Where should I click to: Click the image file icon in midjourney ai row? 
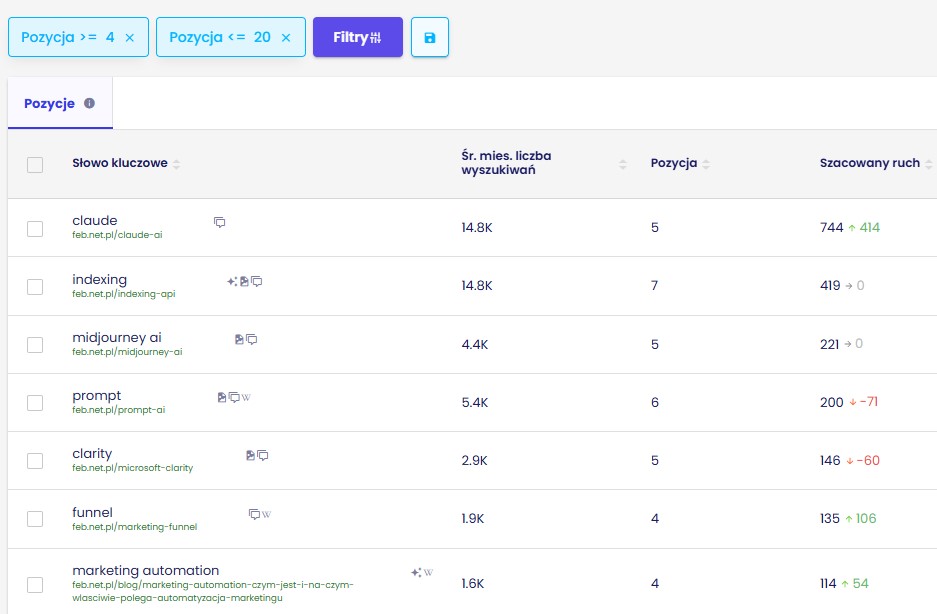pos(239,339)
